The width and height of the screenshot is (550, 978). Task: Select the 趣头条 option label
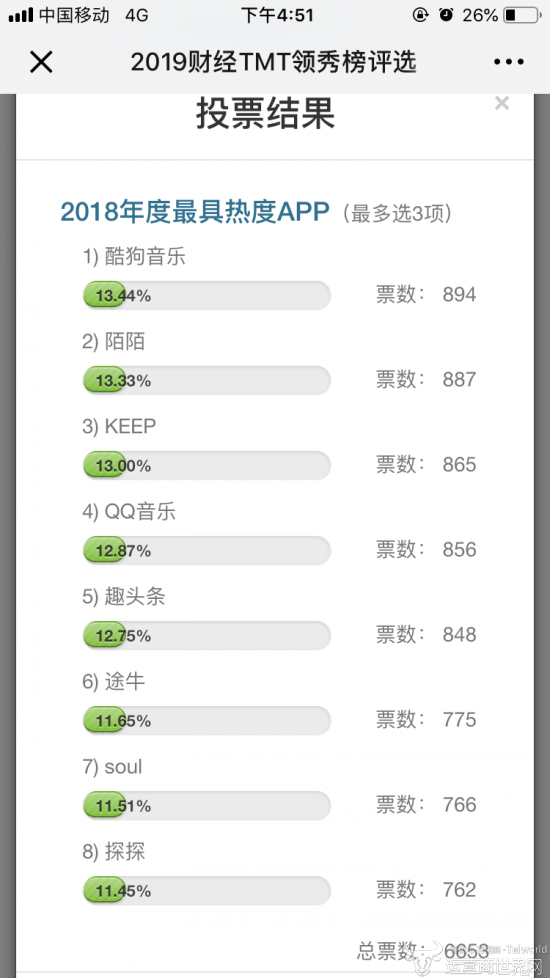(124, 597)
